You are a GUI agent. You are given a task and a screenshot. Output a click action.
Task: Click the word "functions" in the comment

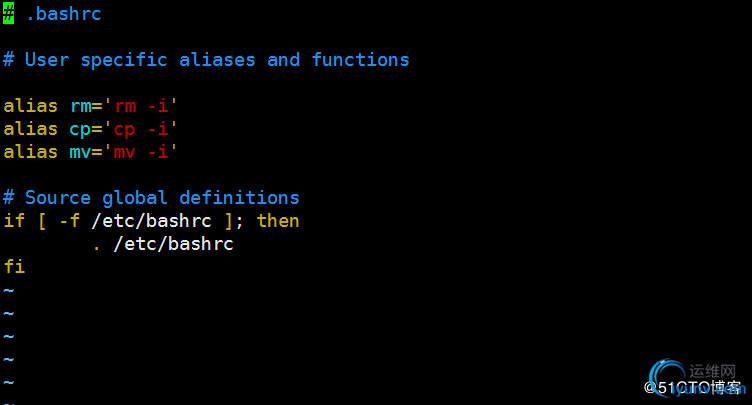tap(360, 60)
